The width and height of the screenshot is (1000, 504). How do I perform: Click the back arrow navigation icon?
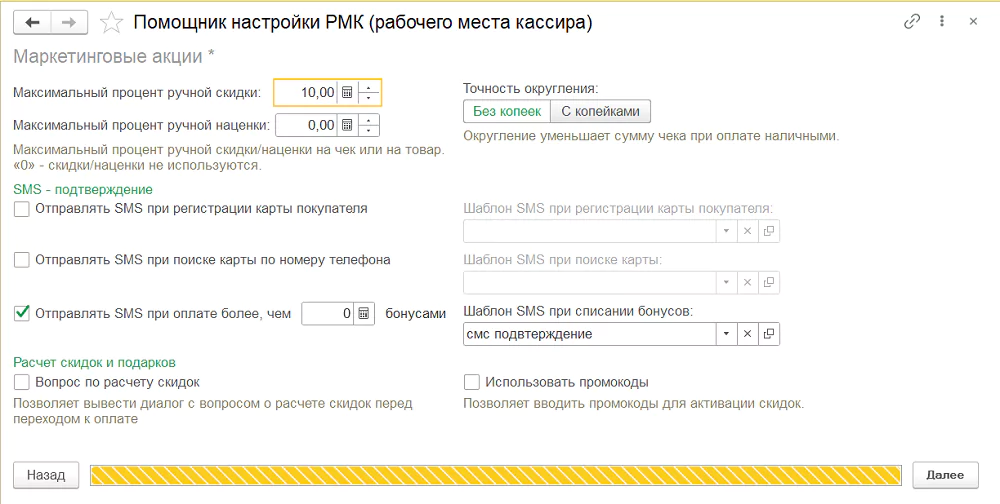point(33,23)
